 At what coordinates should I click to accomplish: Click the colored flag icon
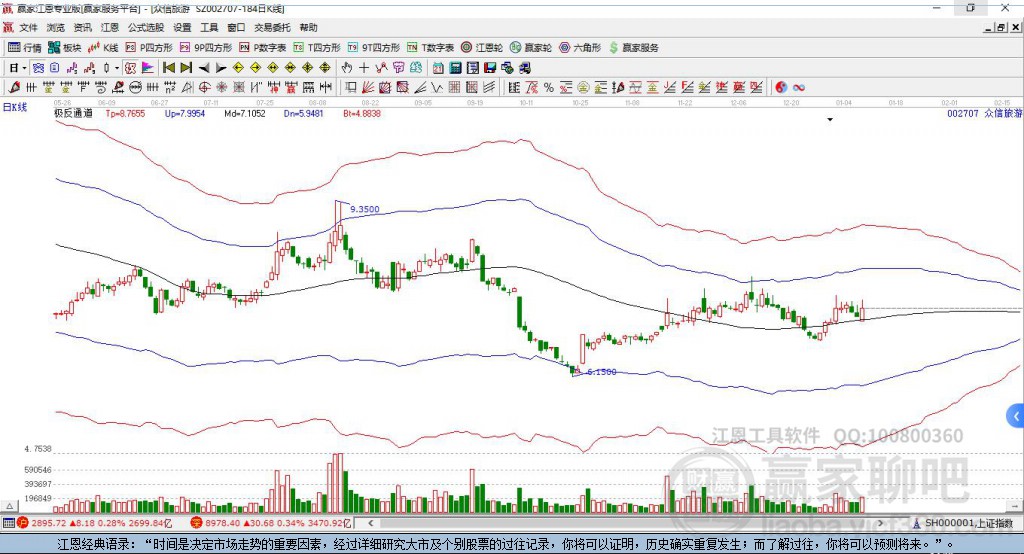click(148, 68)
